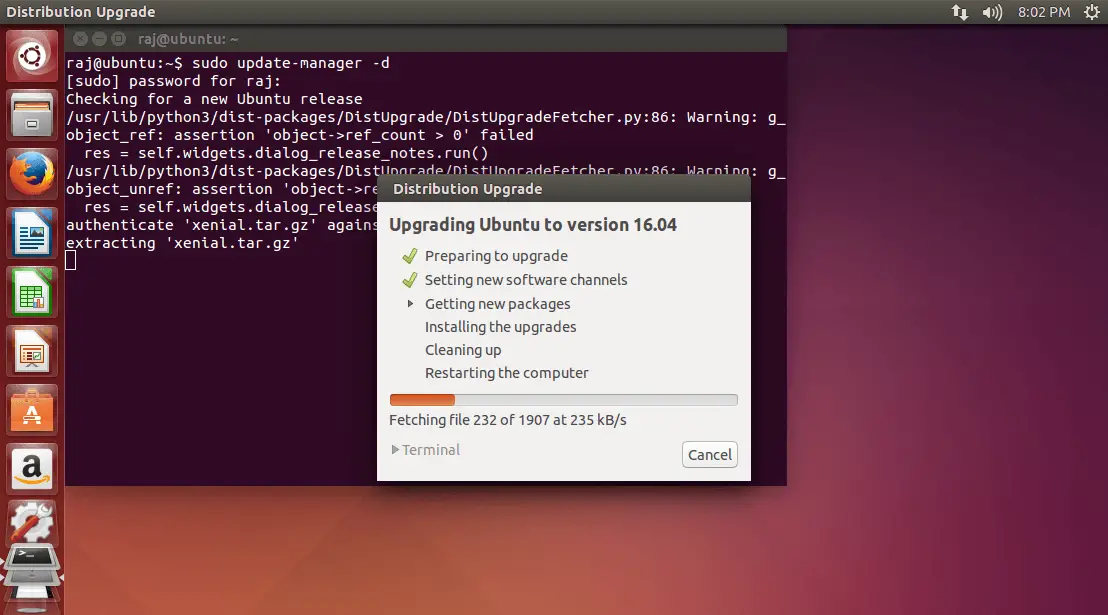The width and height of the screenshot is (1108, 615).
Task: Click 'Upgrading Ubuntu to version 16.04' heading
Action: [x=533, y=225]
